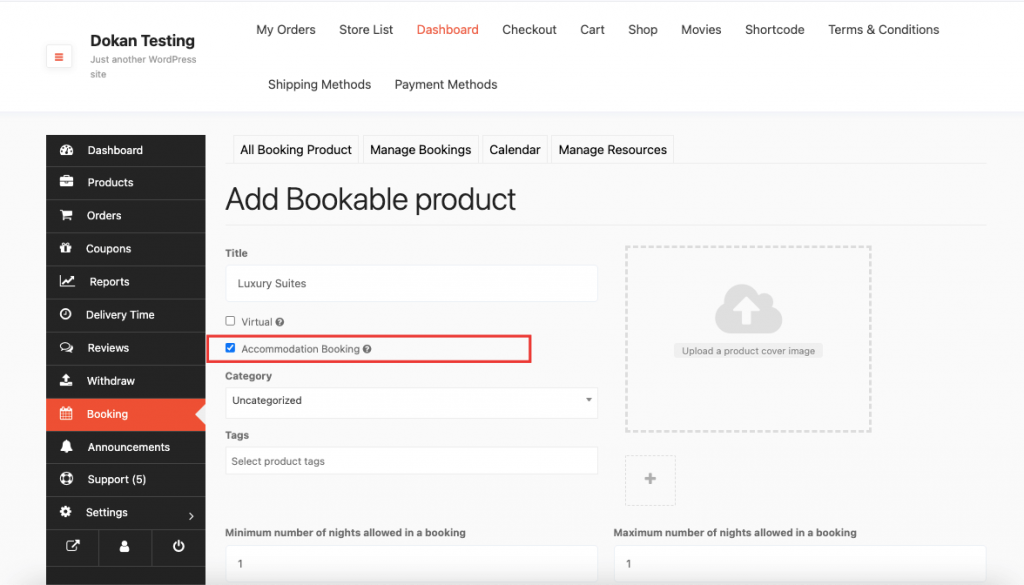
Task: Click the Orders cart icon
Action: tap(66, 215)
